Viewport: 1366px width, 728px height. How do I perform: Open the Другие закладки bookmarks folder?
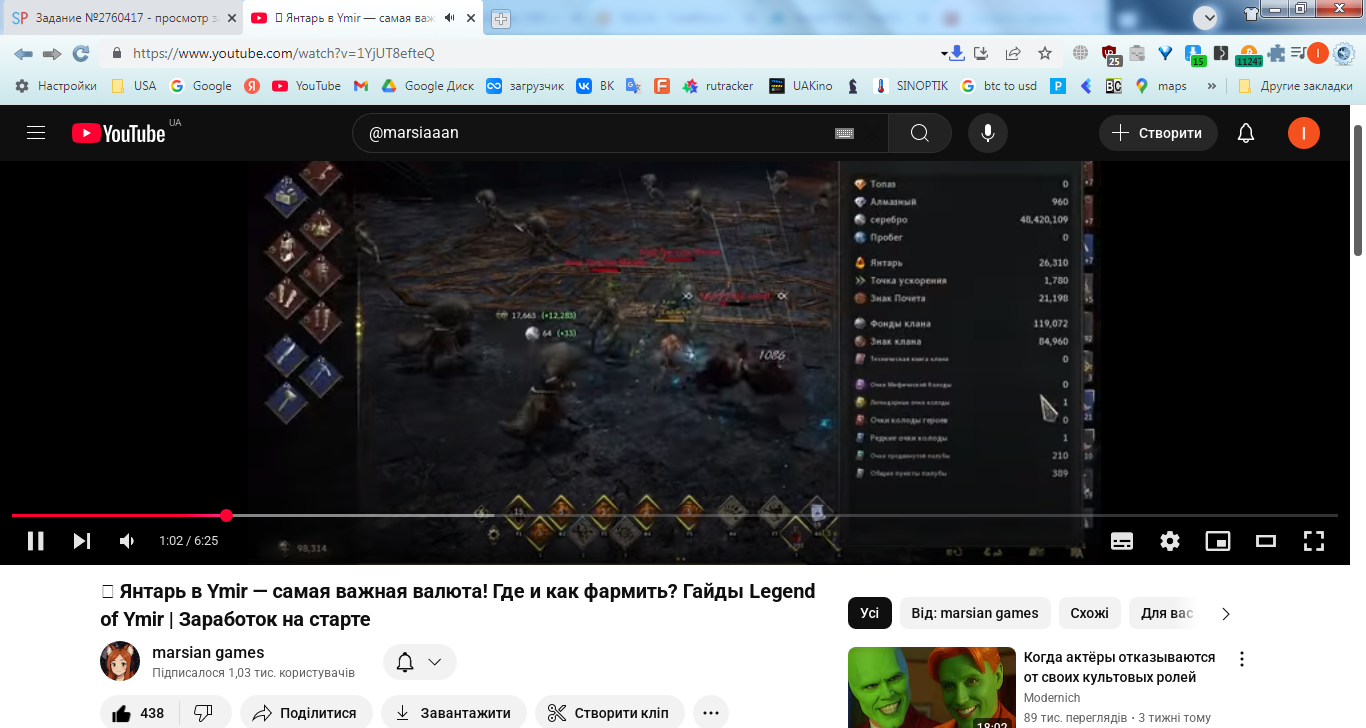pyautogui.click(x=1295, y=86)
